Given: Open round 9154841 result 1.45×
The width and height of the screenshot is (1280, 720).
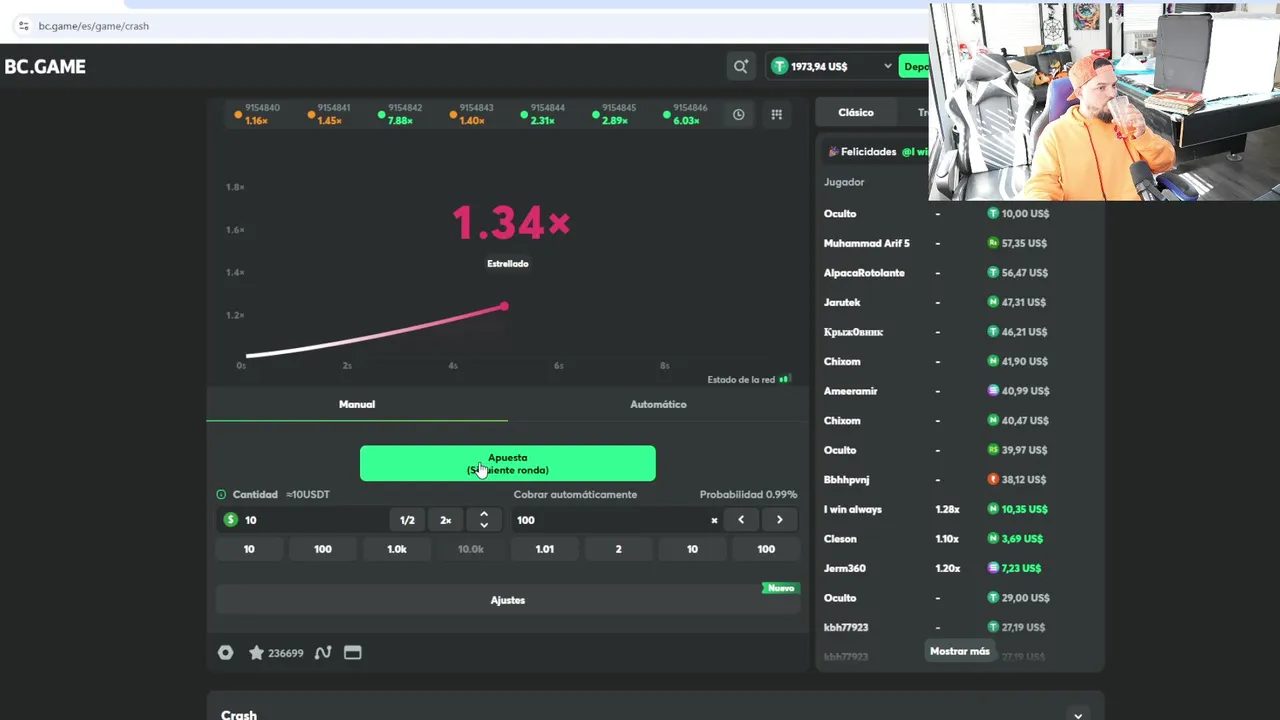Looking at the screenshot, I should 329,114.
